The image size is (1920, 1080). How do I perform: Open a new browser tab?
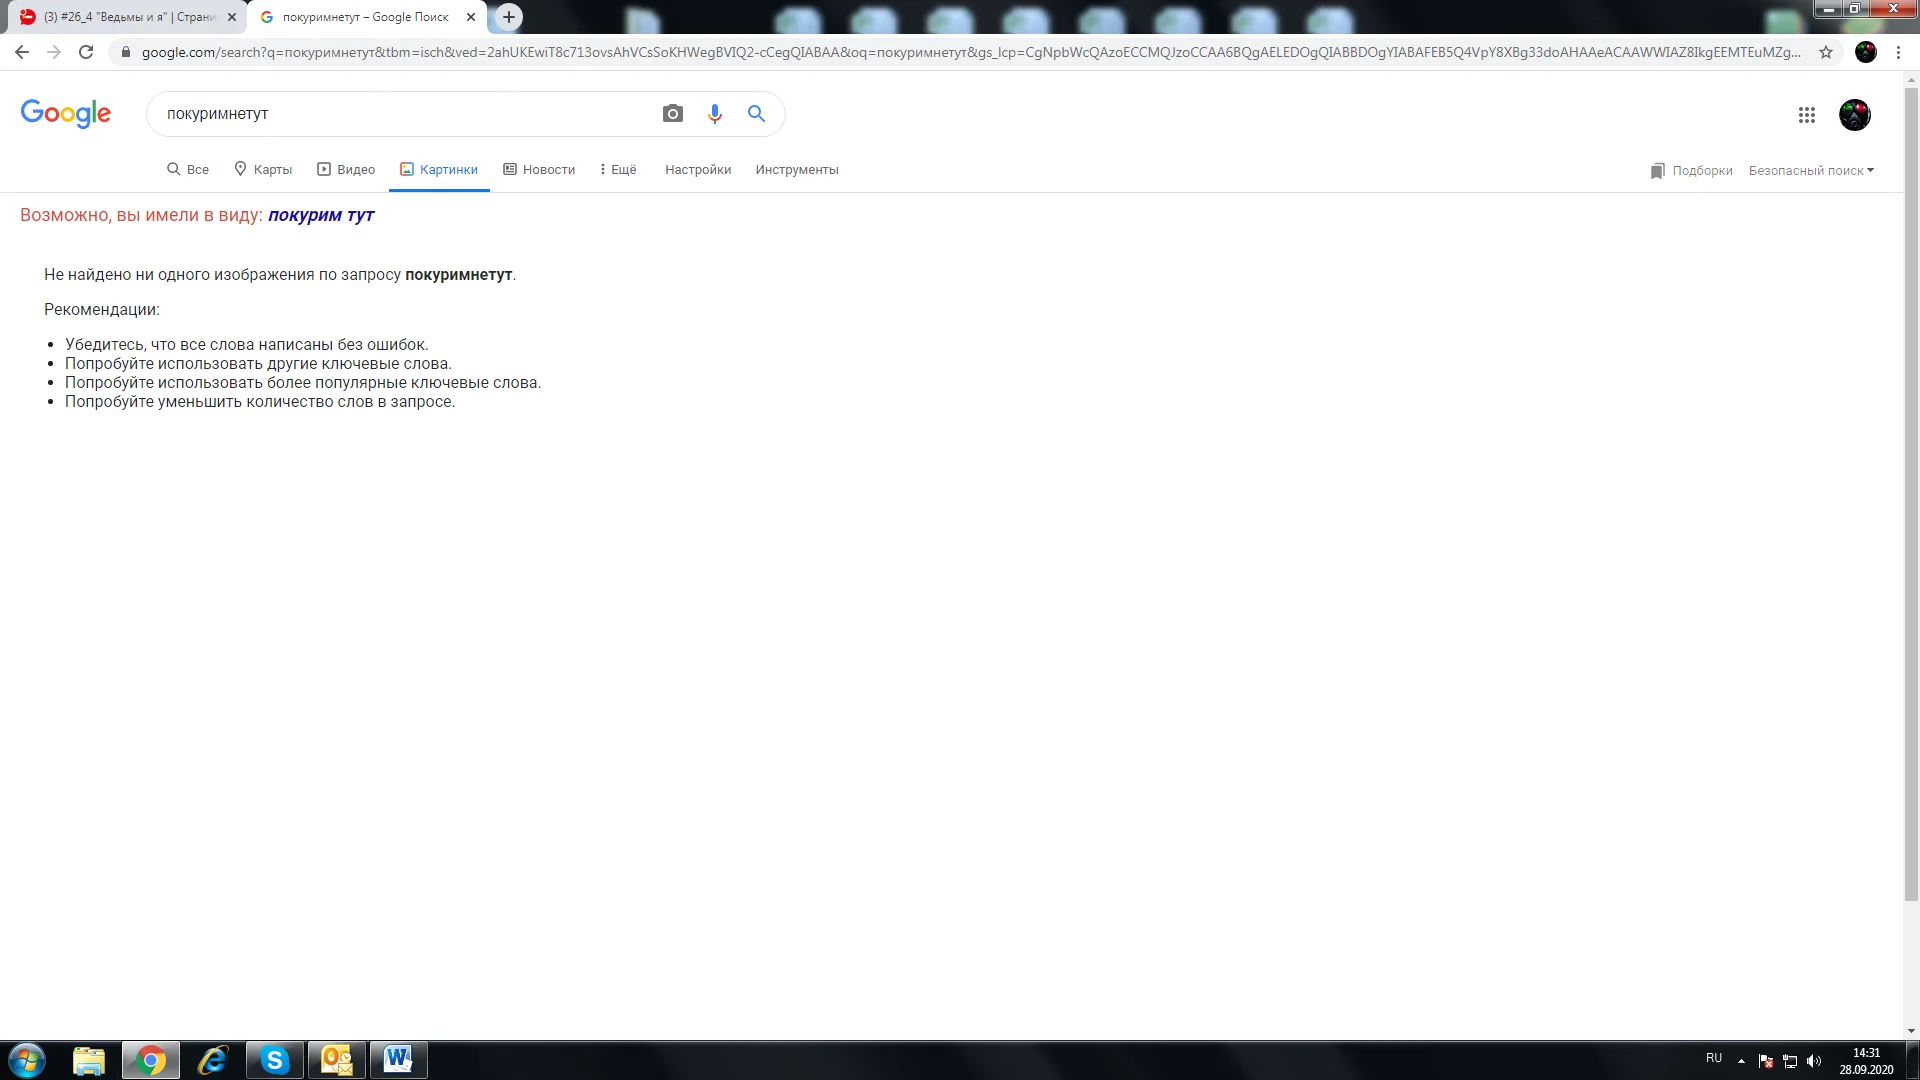click(509, 17)
